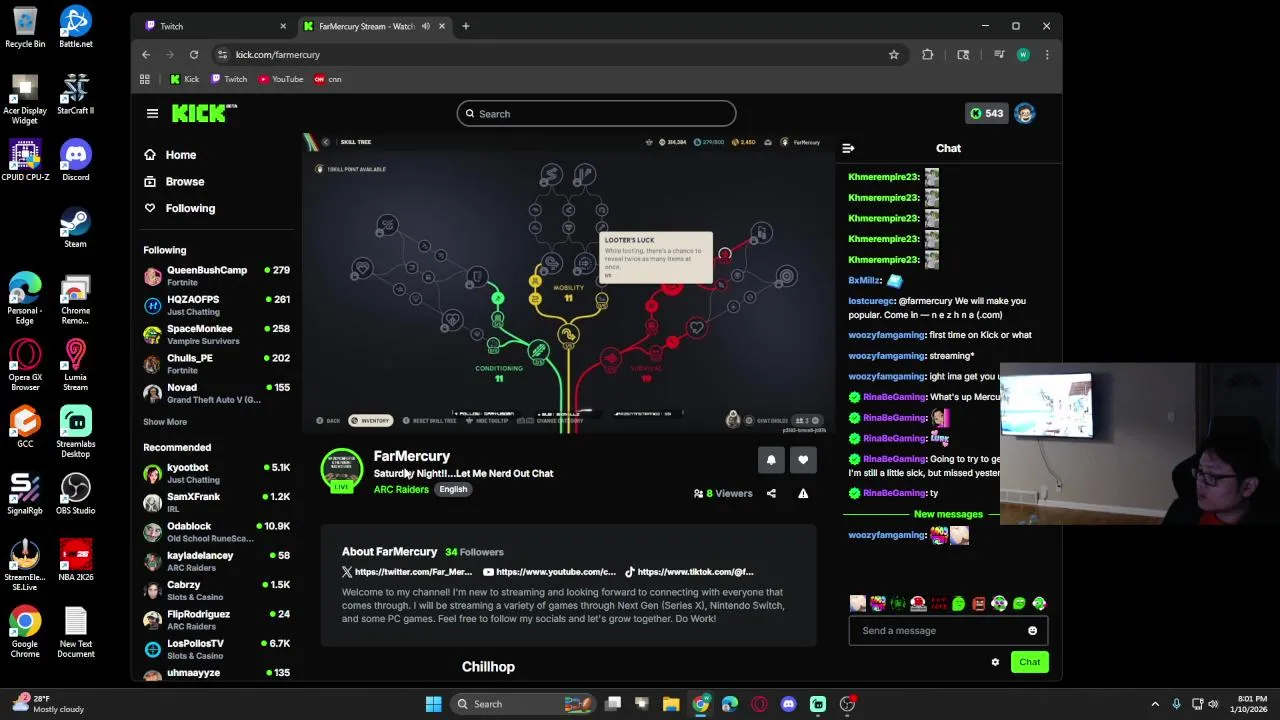1280x720 pixels.
Task: Open Opera GX from the taskbar
Action: click(760, 704)
